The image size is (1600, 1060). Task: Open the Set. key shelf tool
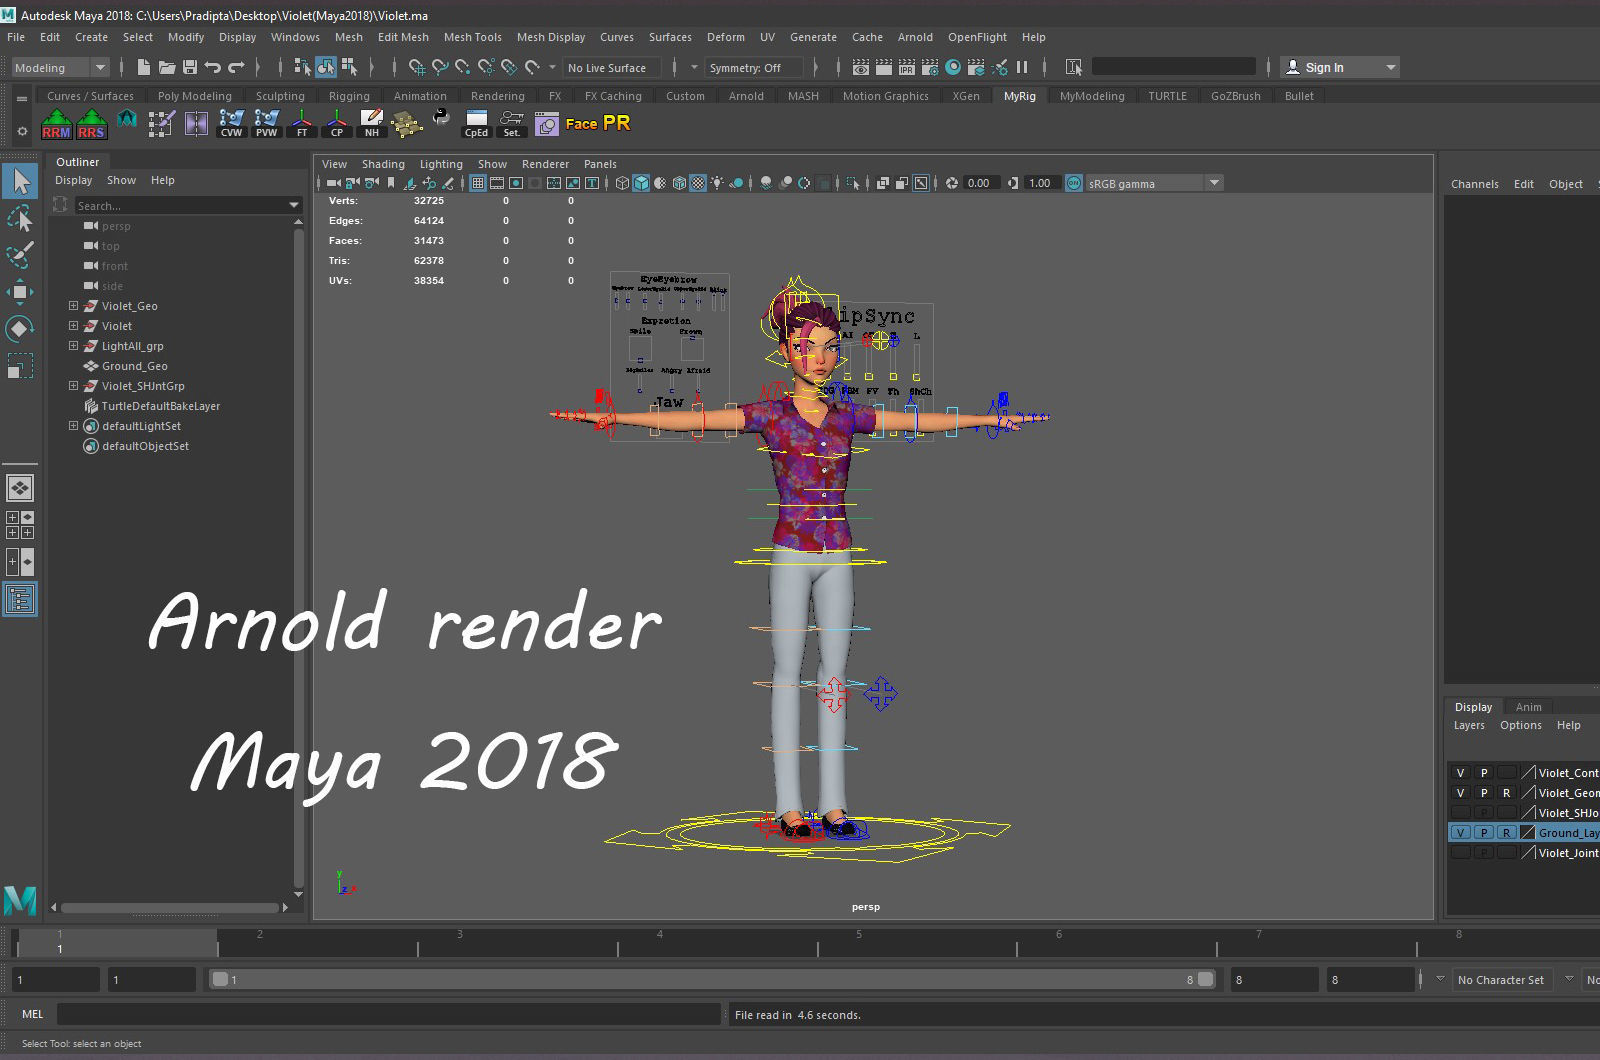click(x=511, y=124)
